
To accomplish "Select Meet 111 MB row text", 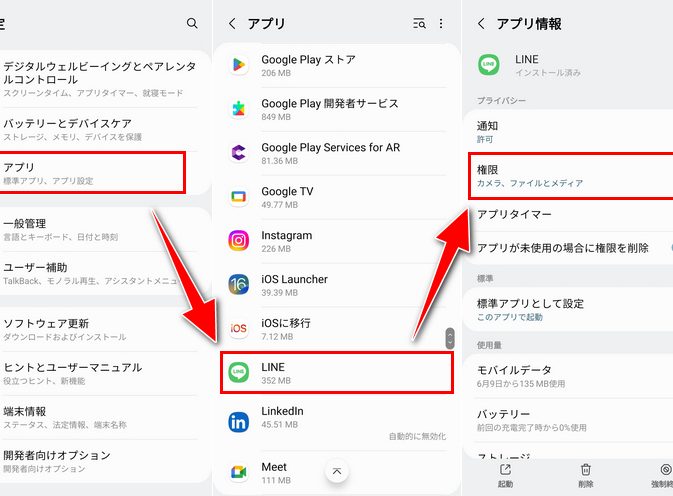I will [x=276, y=473].
